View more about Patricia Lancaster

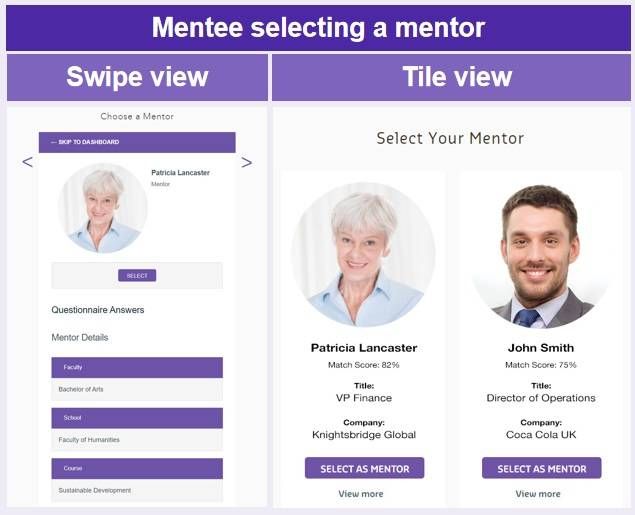pos(361,494)
